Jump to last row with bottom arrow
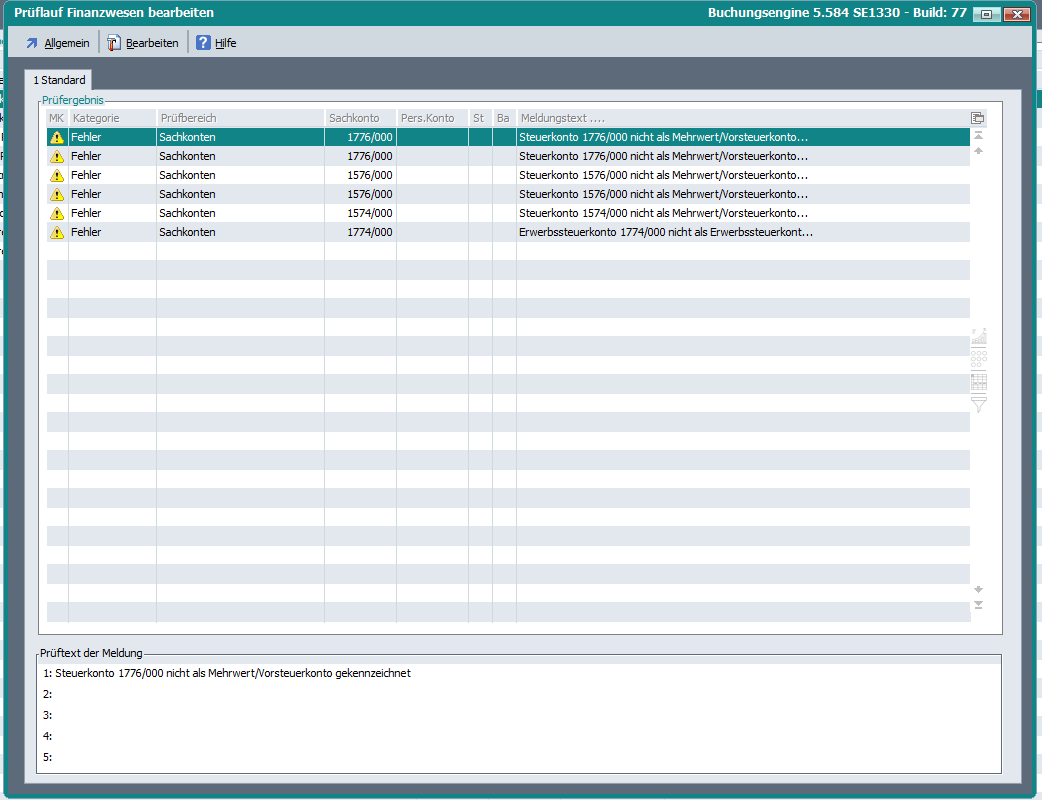Viewport: 1042px width, 800px height. pos(978,605)
